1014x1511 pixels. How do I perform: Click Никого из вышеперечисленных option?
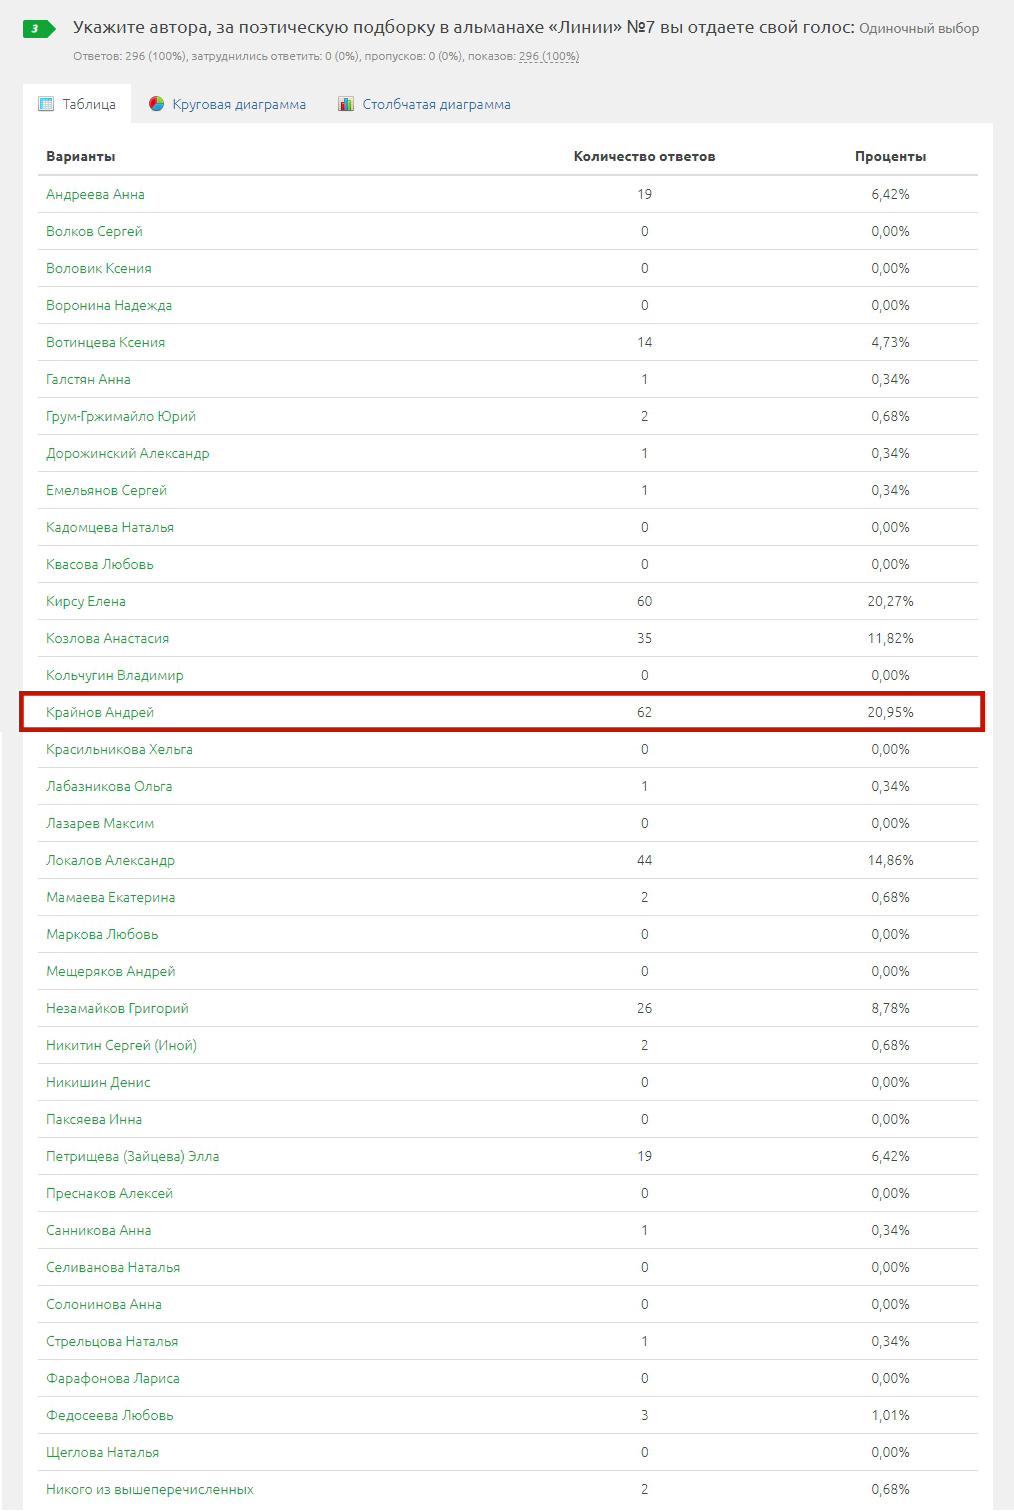pyautogui.click(x=149, y=1489)
